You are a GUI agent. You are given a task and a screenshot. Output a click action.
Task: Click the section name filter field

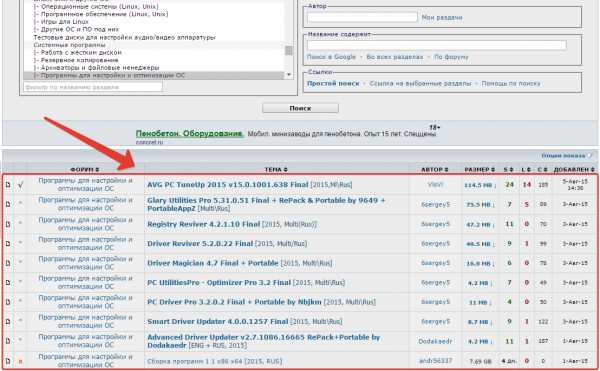coord(93,87)
